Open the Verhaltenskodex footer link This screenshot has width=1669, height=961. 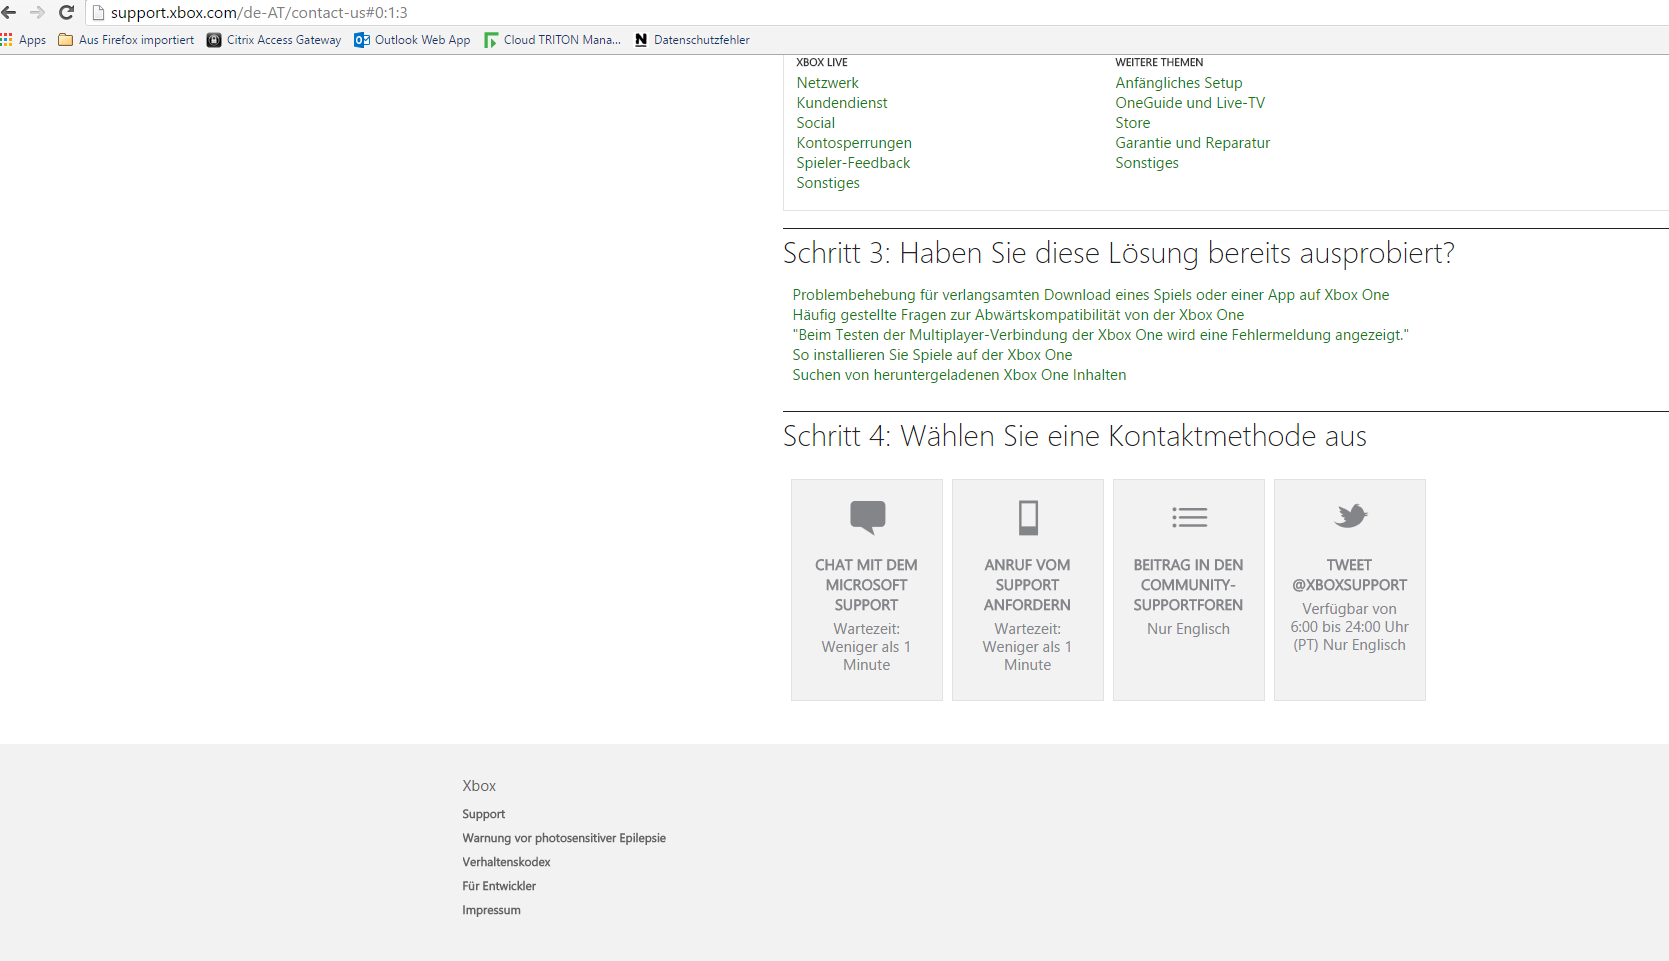506,862
